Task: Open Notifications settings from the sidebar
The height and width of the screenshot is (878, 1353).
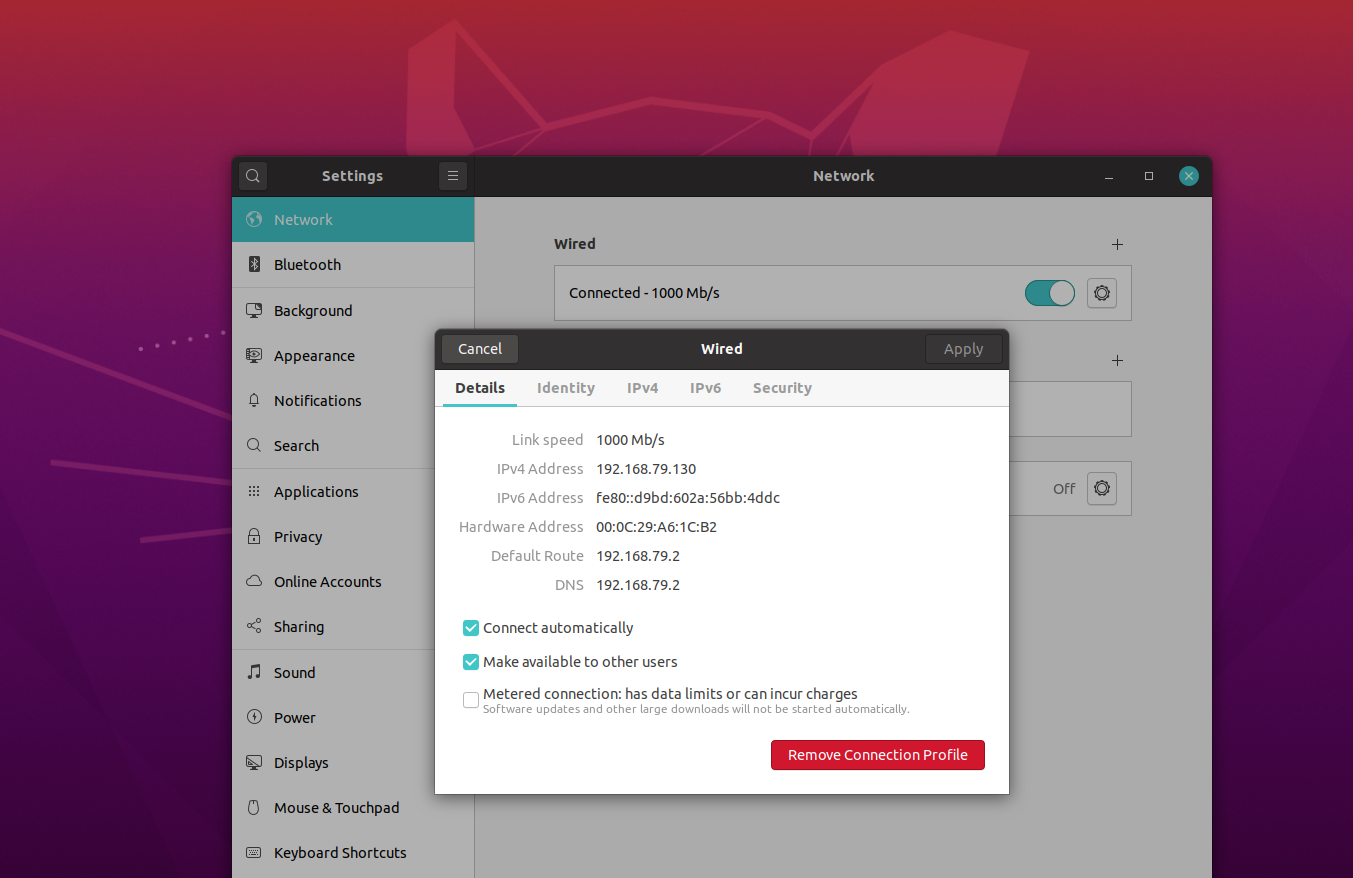Action: pyautogui.click(x=317, y=400)
